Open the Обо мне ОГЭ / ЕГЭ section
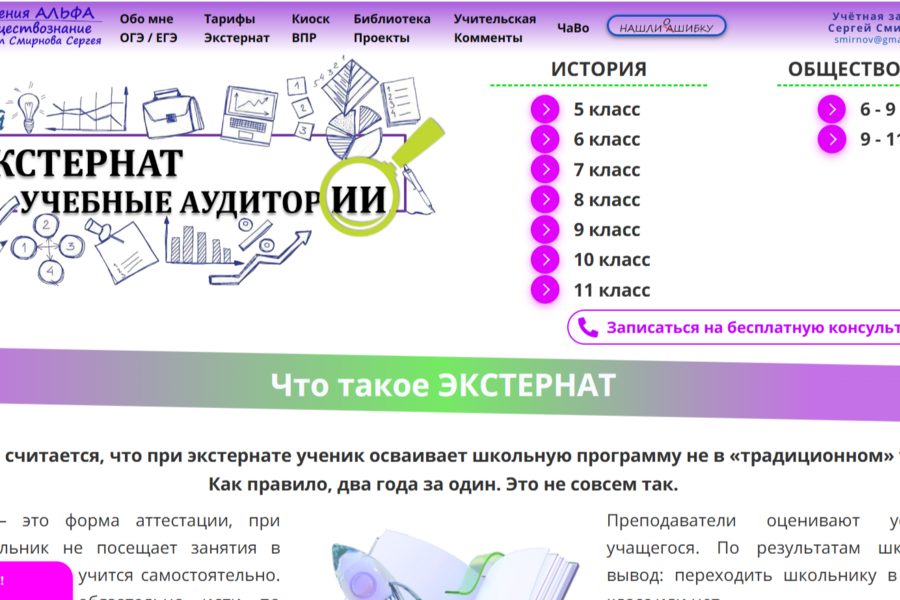Image resolution: width=900 pixels, height=600 pixels. 148,25
